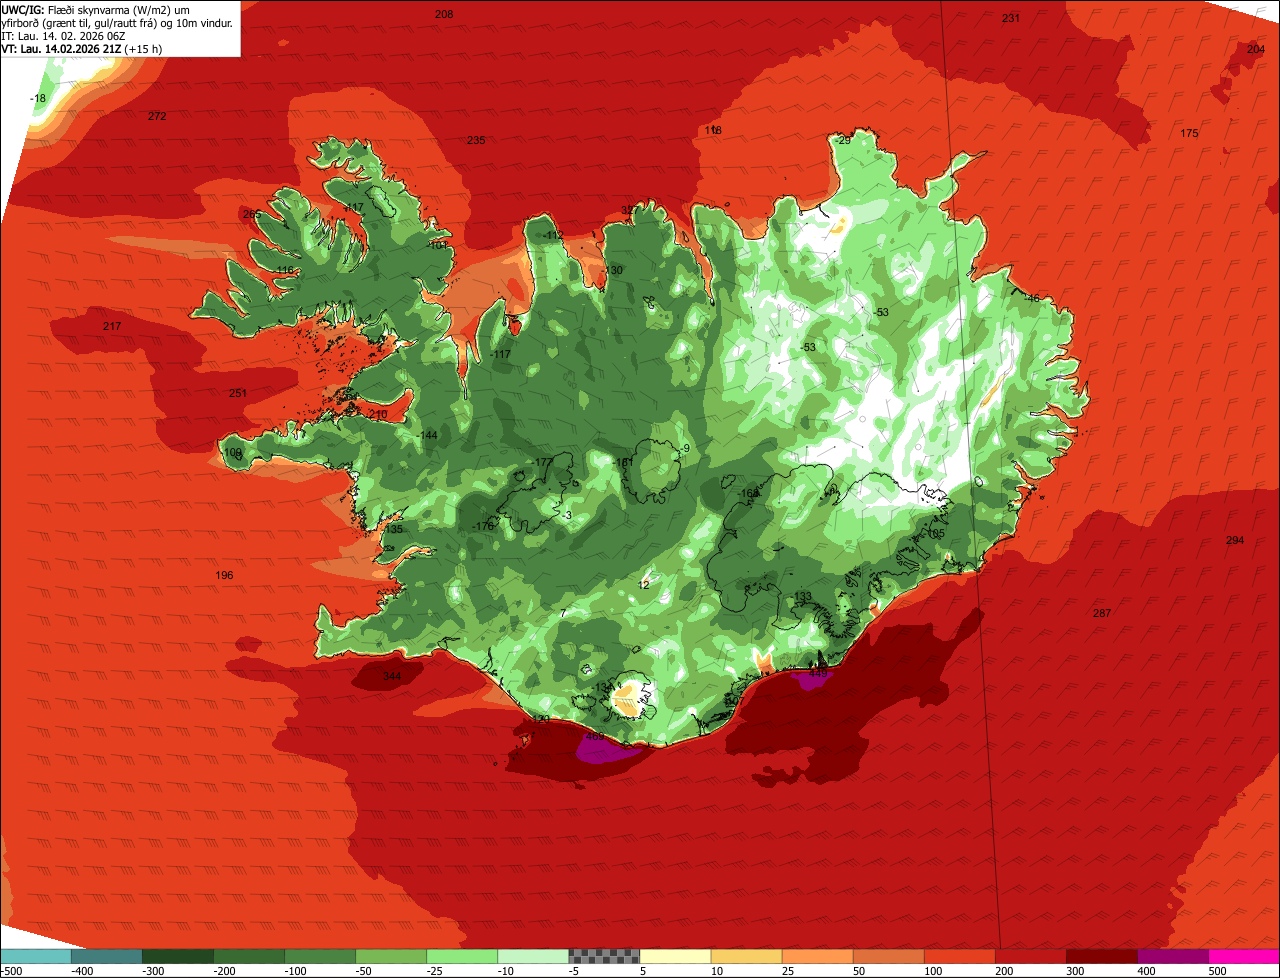Choose the light green swatch between -25 and -10
The image size is (1280, 978).
point(462,956)
